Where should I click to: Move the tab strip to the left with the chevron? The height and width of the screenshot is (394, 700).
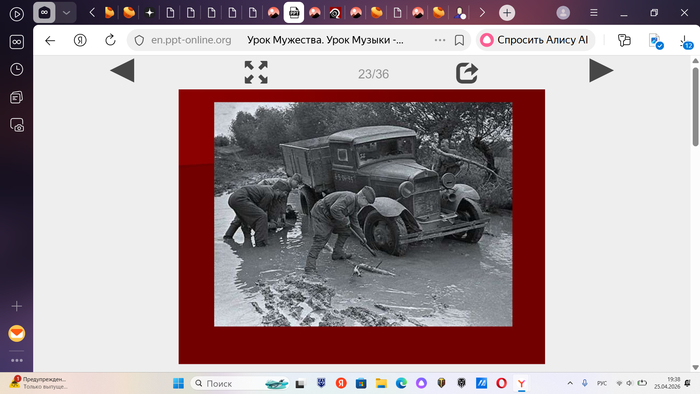click(92, 12)
